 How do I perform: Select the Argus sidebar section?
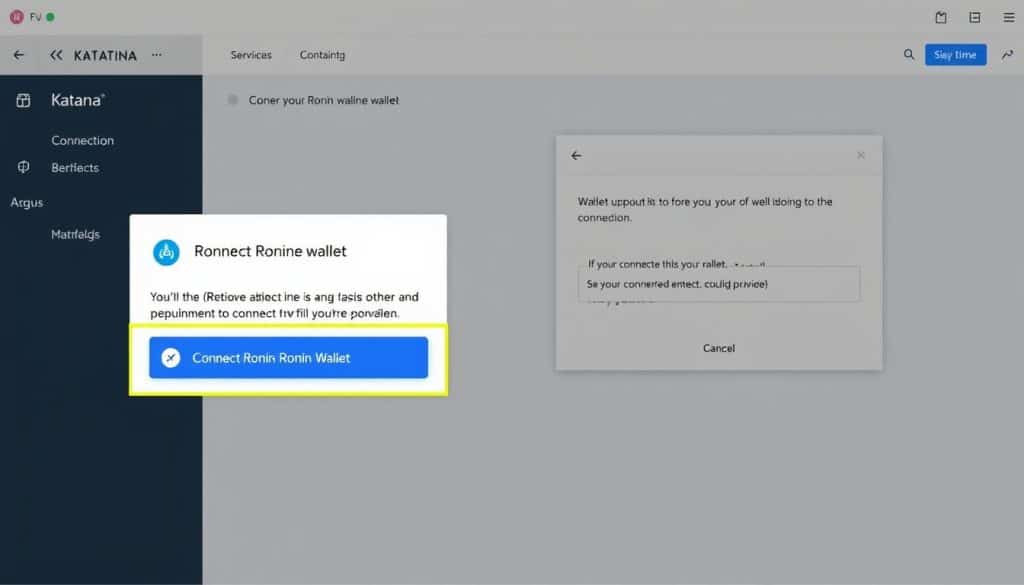point(27,202)
